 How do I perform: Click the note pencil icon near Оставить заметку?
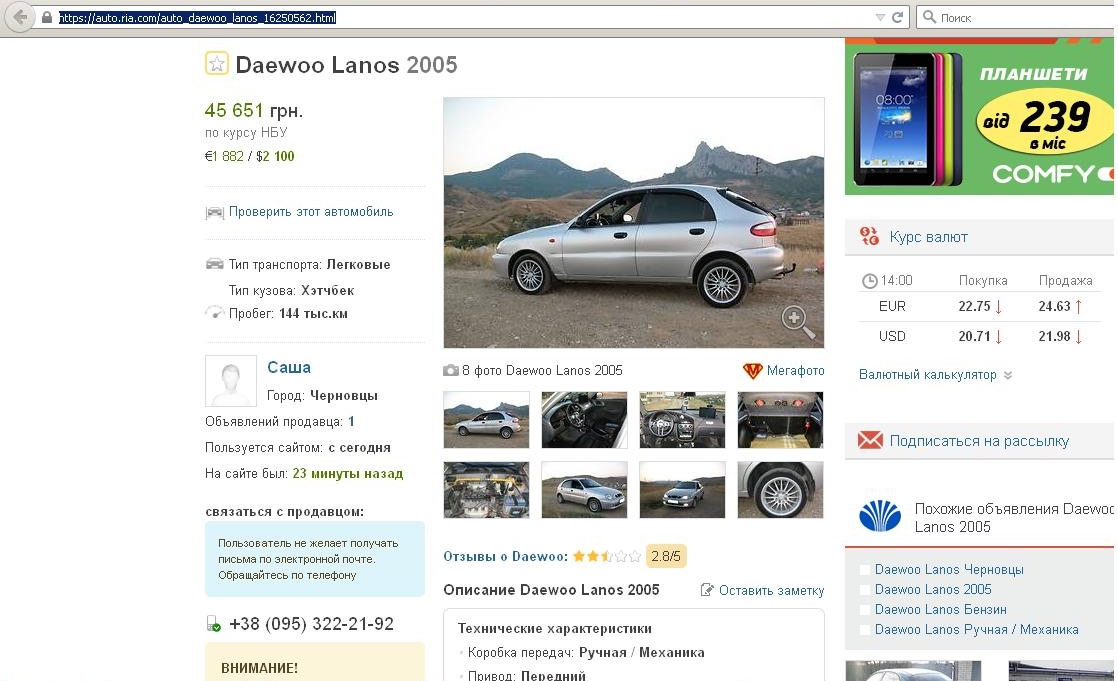(x=707, y=590)
